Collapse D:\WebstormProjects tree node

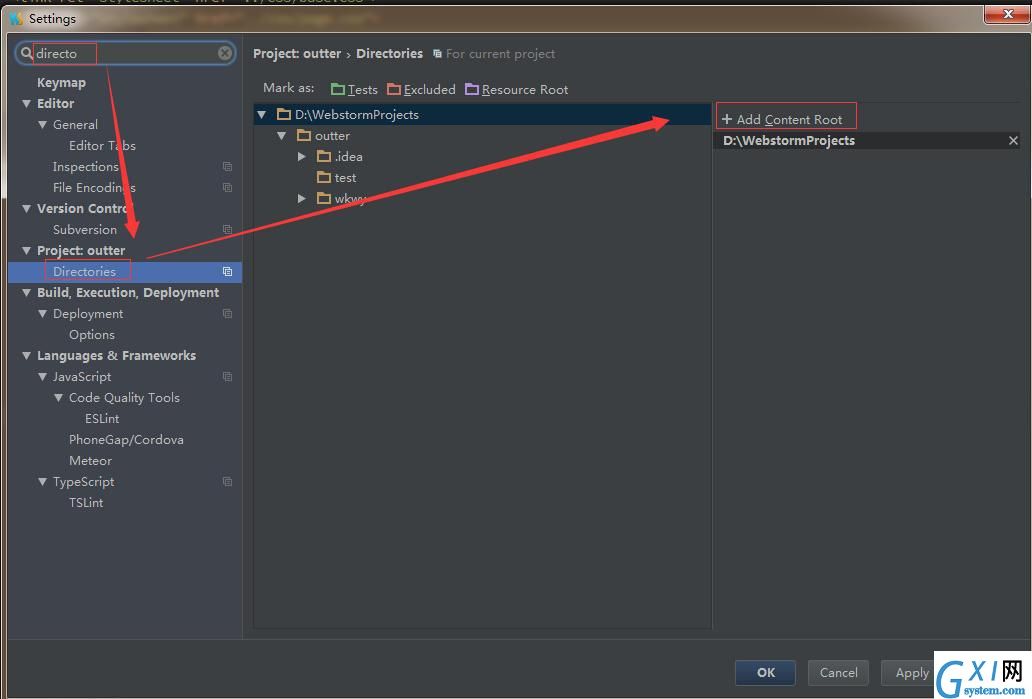coord(261,115)
